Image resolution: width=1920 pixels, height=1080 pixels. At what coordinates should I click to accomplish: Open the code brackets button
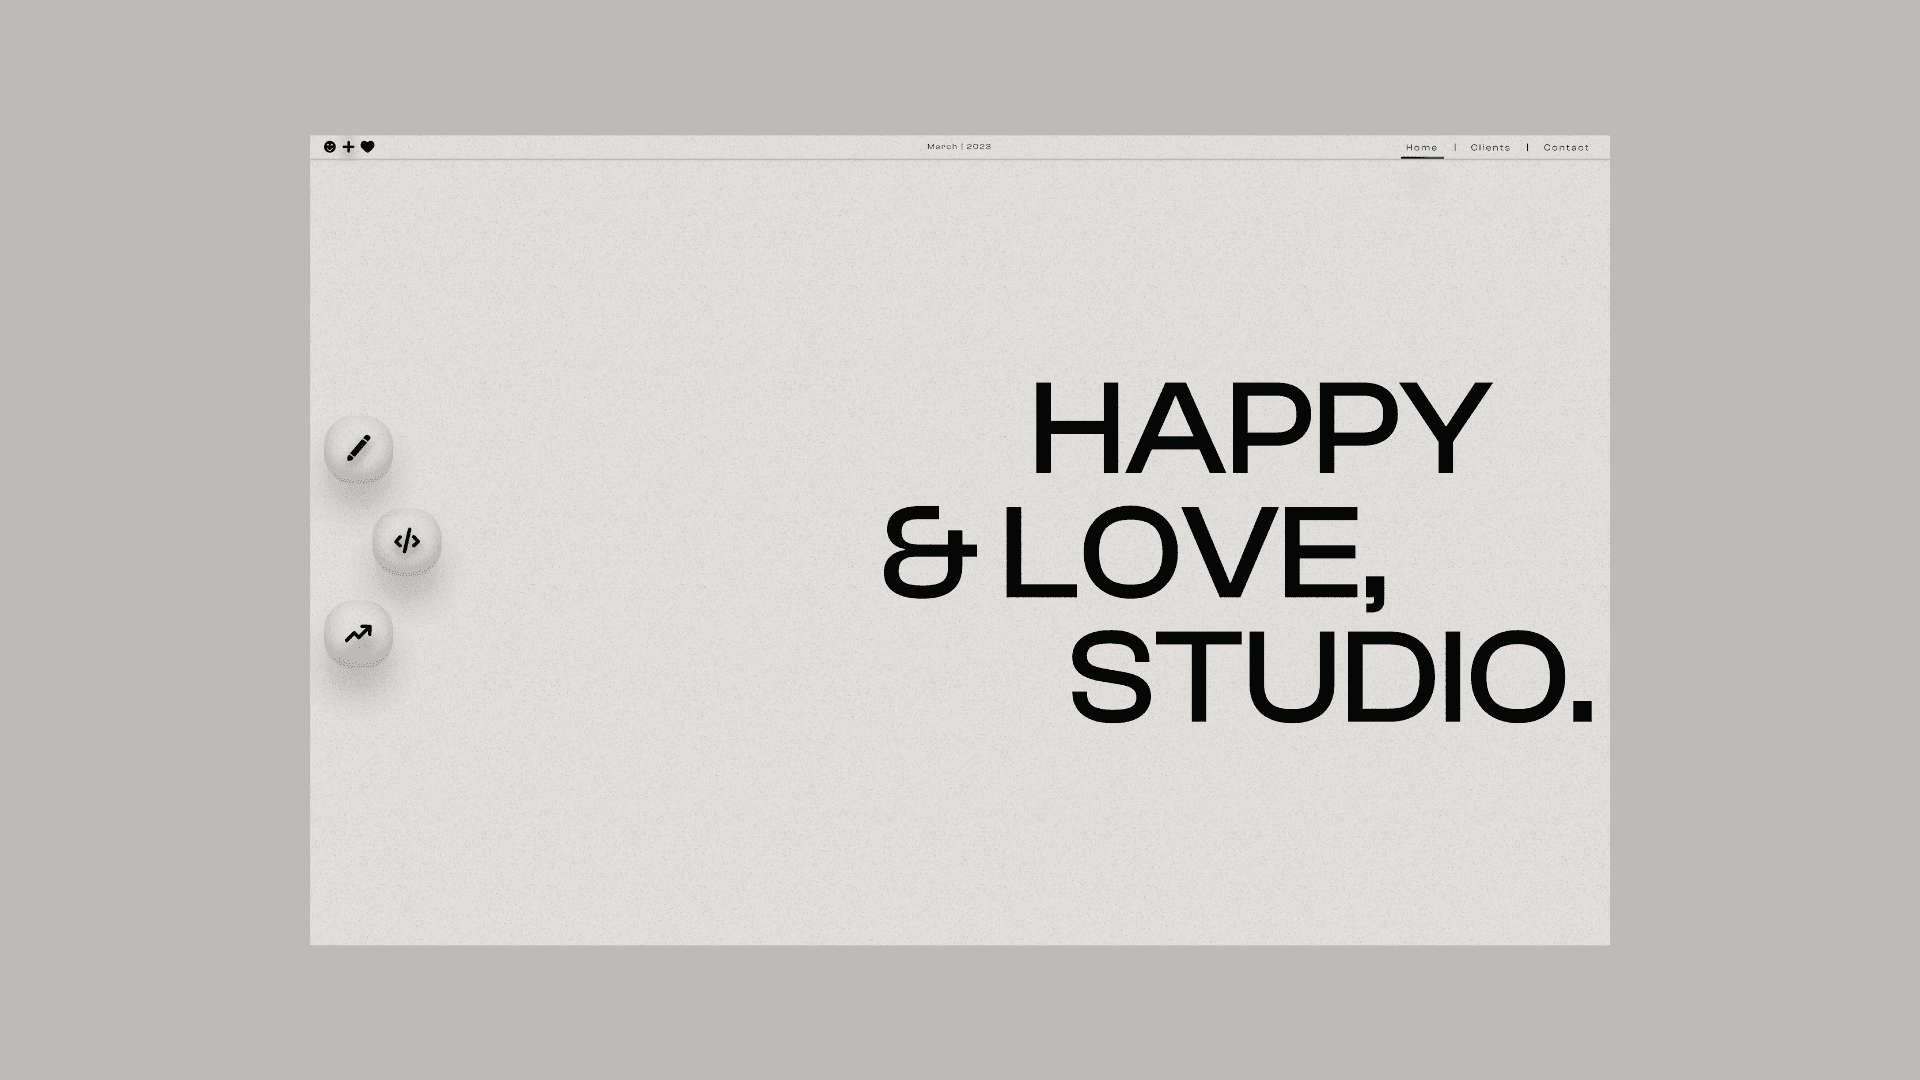(x=407, y=542)
